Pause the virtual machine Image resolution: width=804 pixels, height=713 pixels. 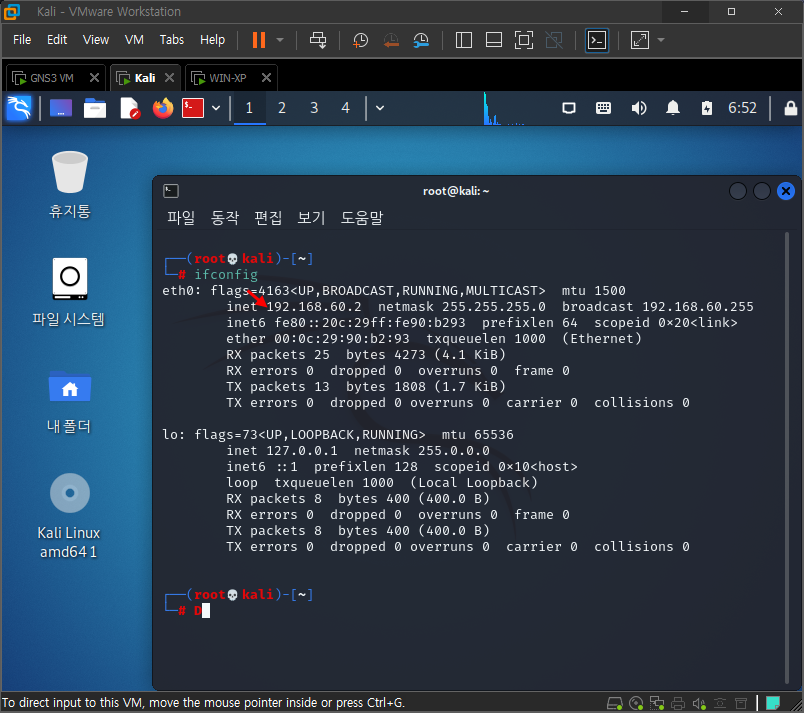pos(259,40)
